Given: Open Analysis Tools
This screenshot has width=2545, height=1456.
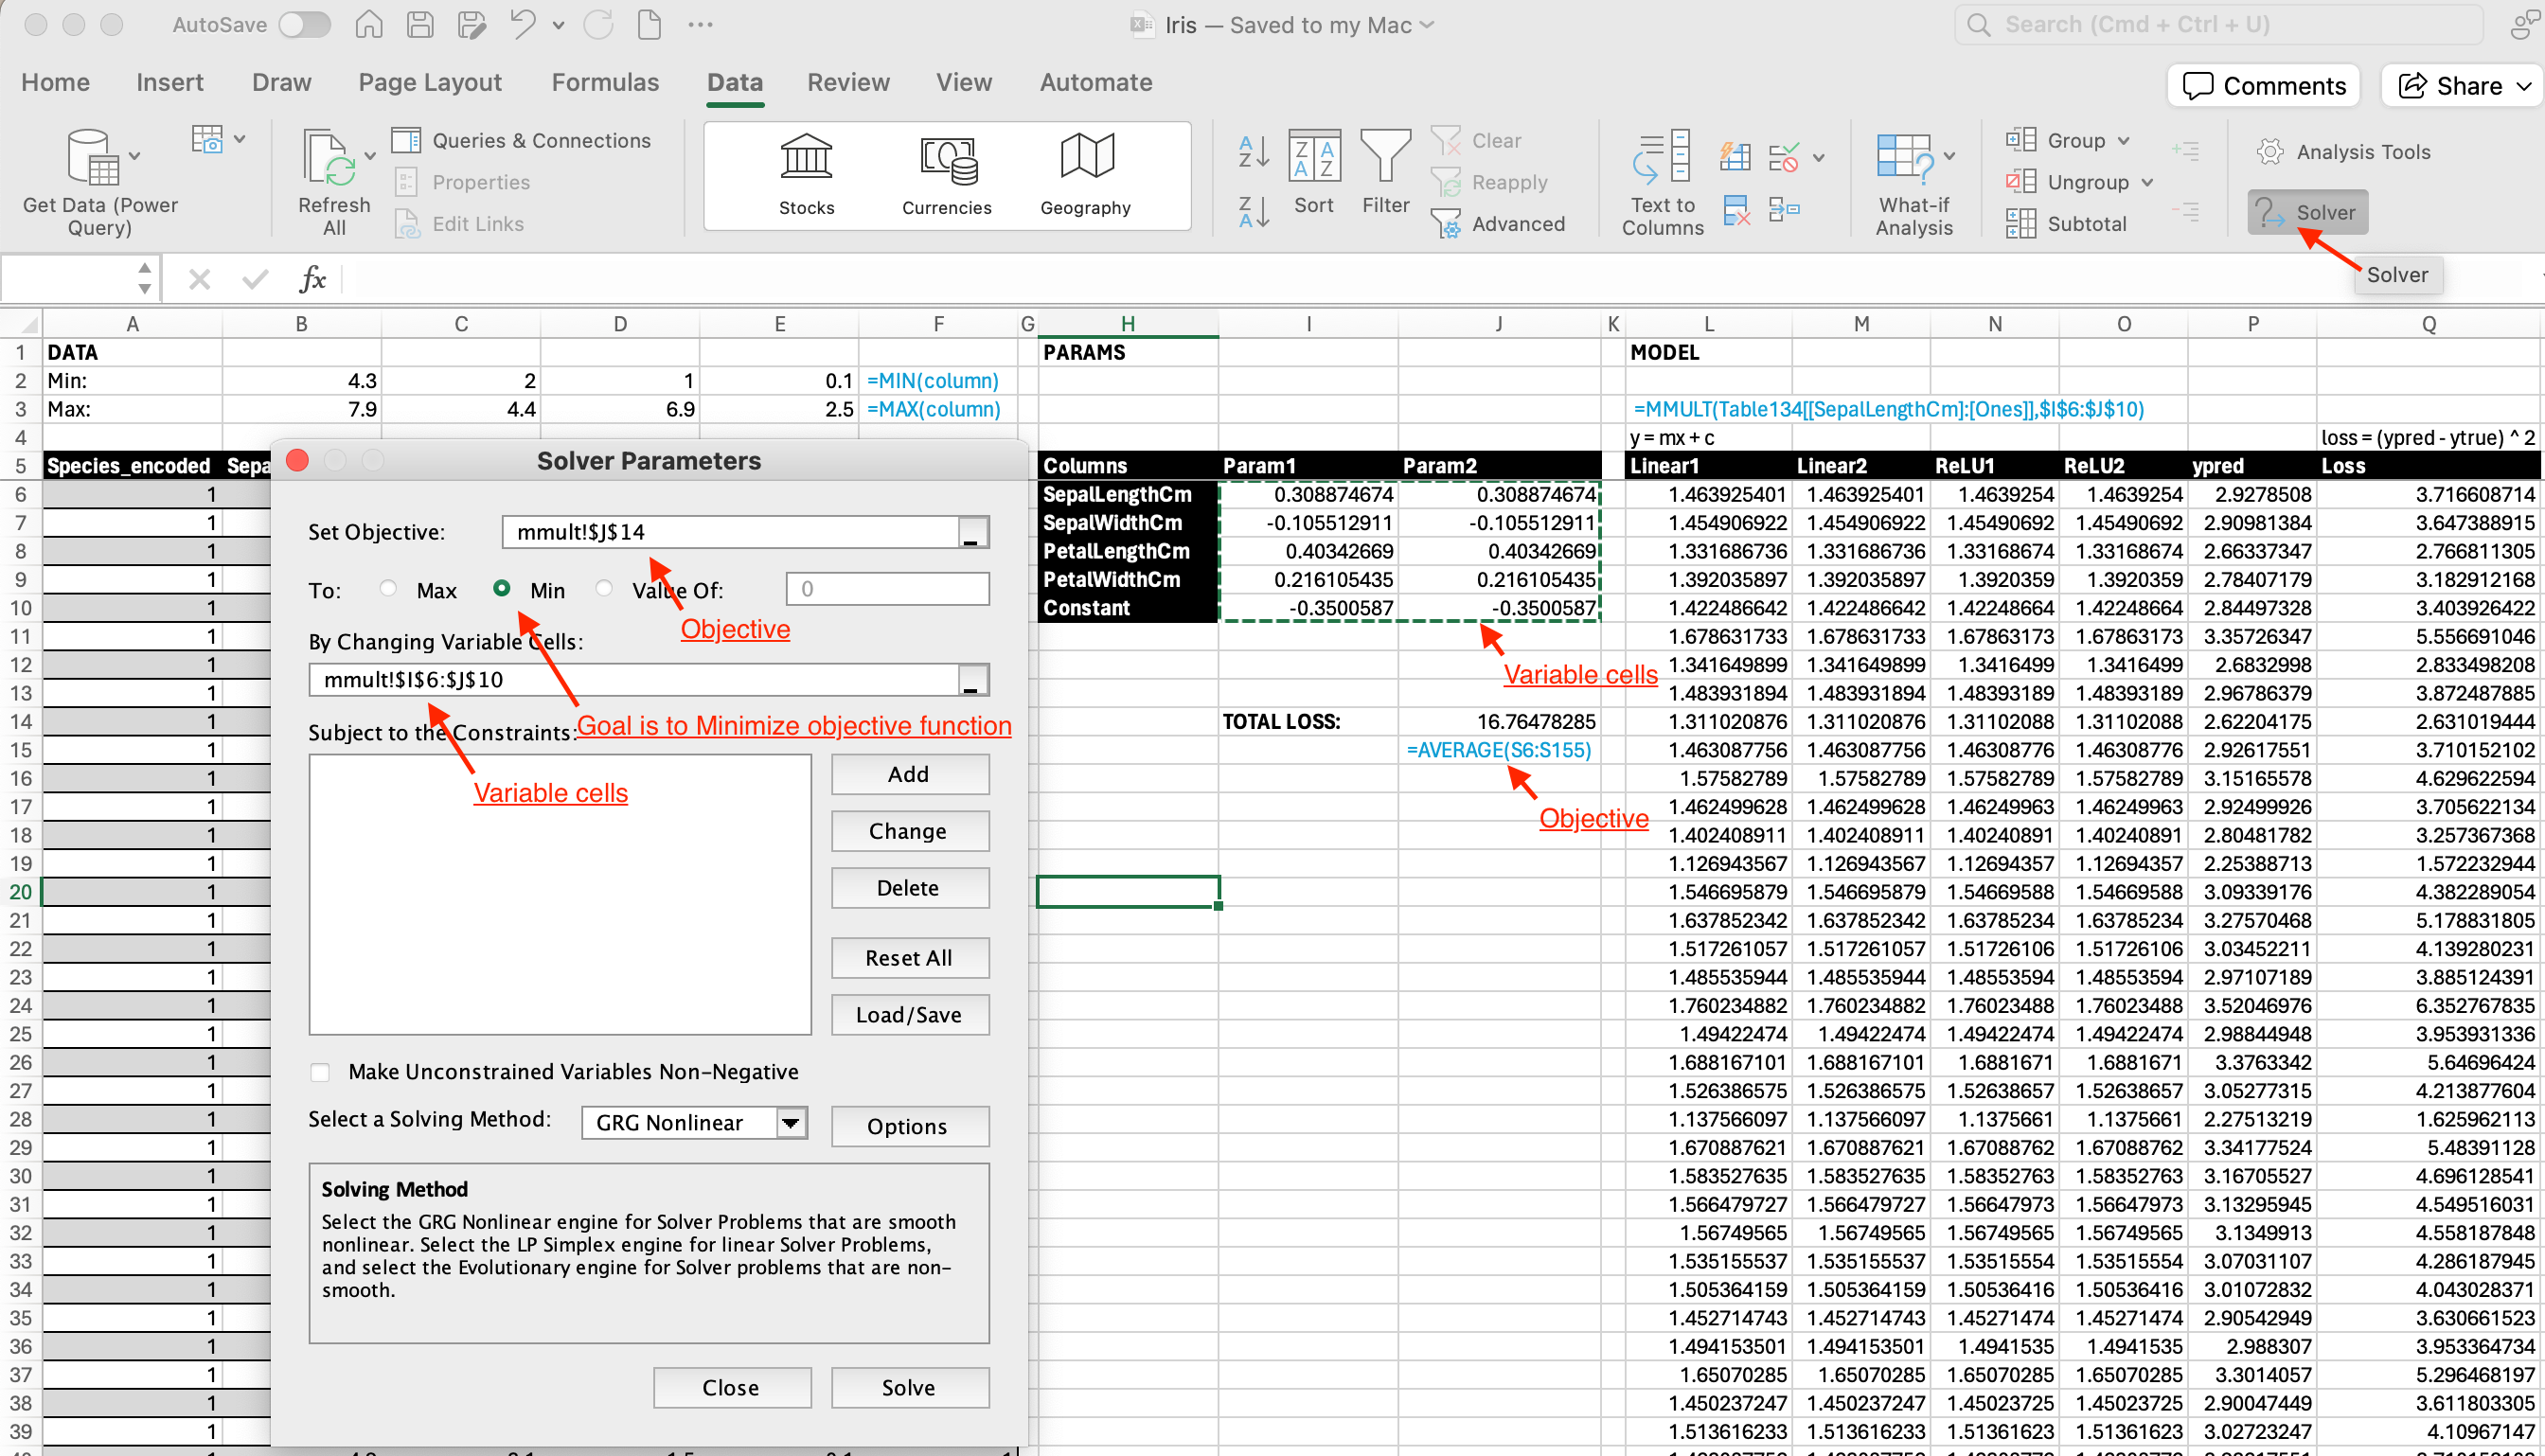Looking at the screenshot, I should pos(2343,152).
